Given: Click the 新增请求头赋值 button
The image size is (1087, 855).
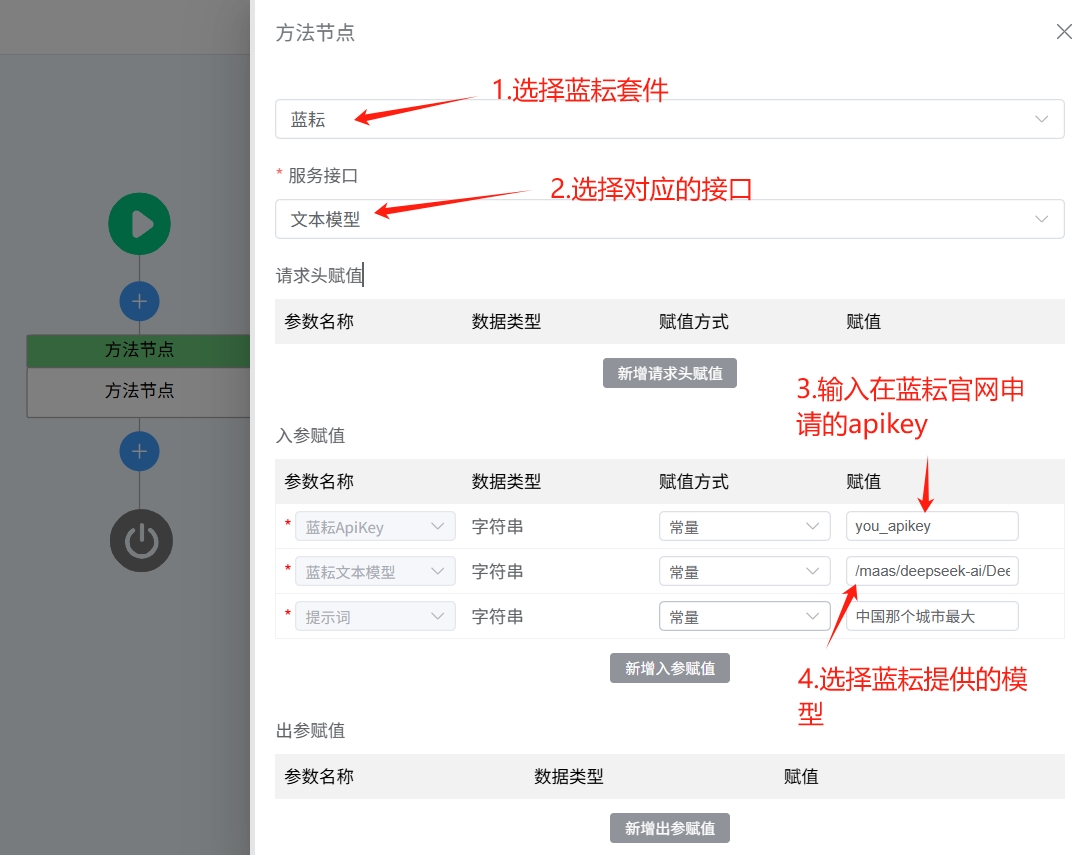Looking at the screenshot, I should coord(669,372).
